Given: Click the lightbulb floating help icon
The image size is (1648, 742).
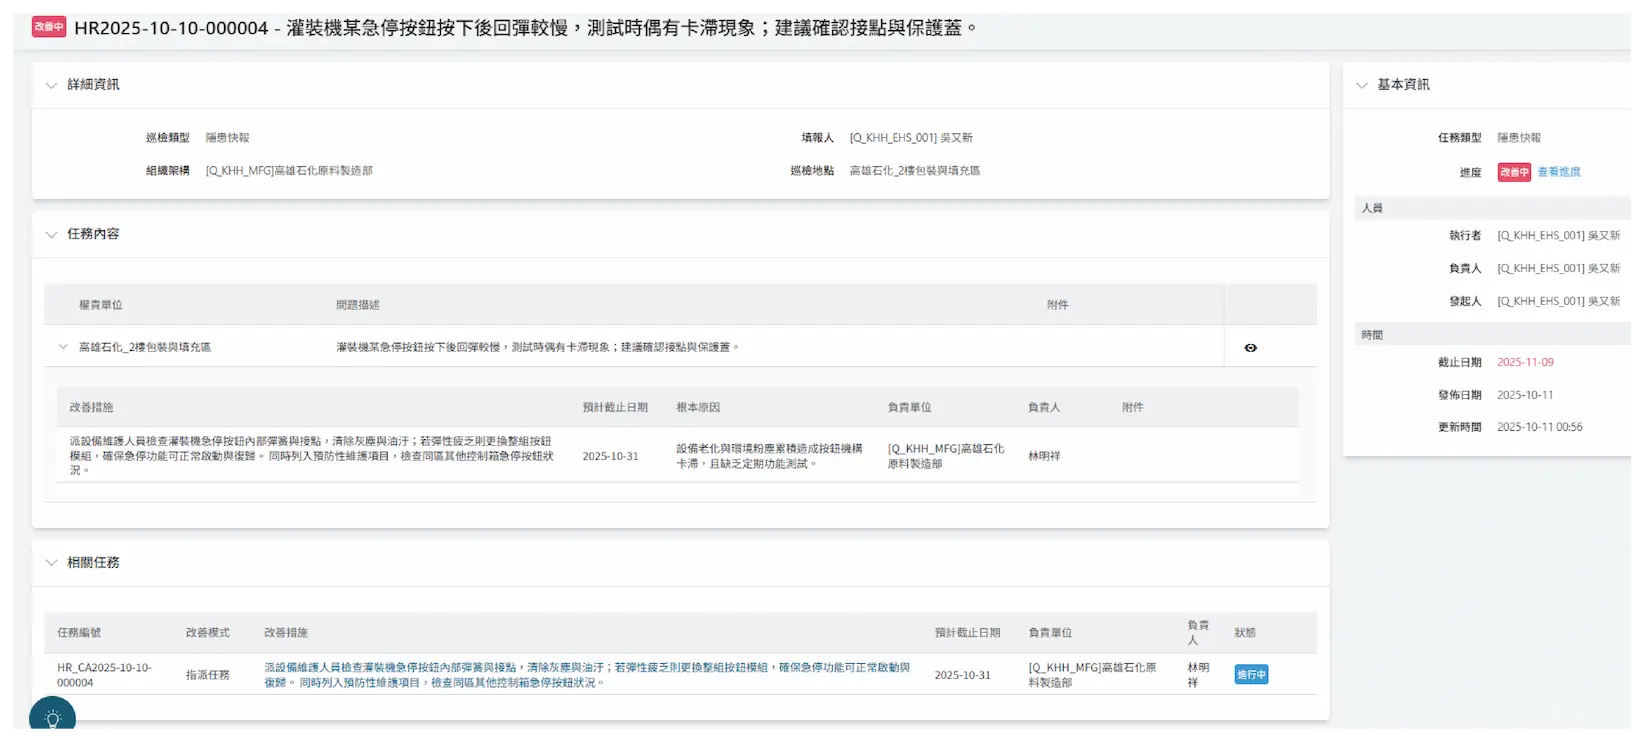Looking at the screenshot, I should [x=52, y=718].
